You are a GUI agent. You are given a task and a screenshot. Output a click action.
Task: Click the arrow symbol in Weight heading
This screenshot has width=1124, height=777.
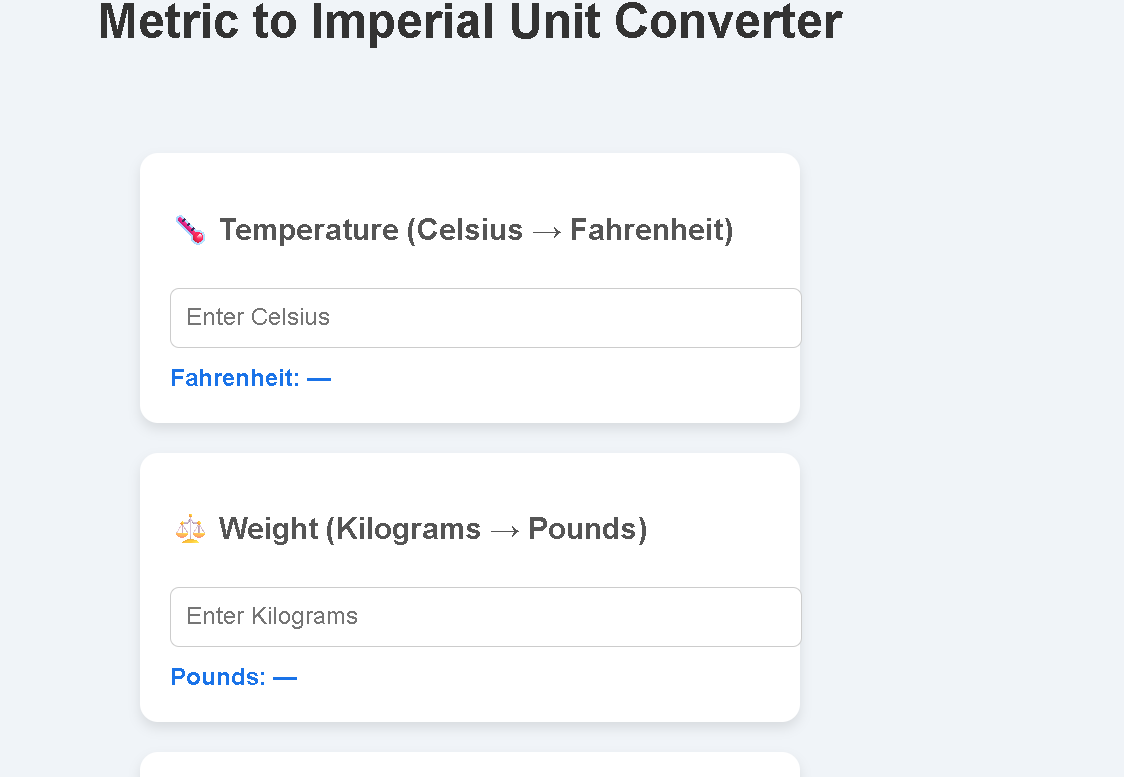(504, 528)
